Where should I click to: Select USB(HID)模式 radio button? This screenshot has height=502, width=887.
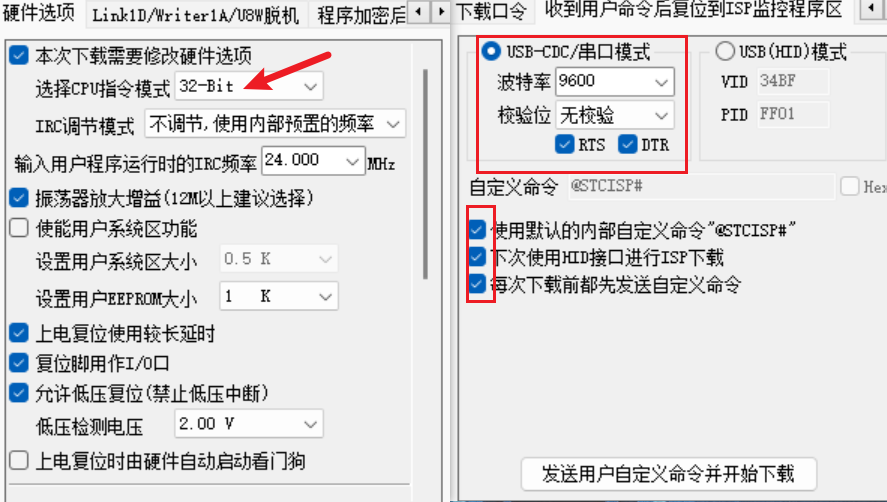pos(725,52)
